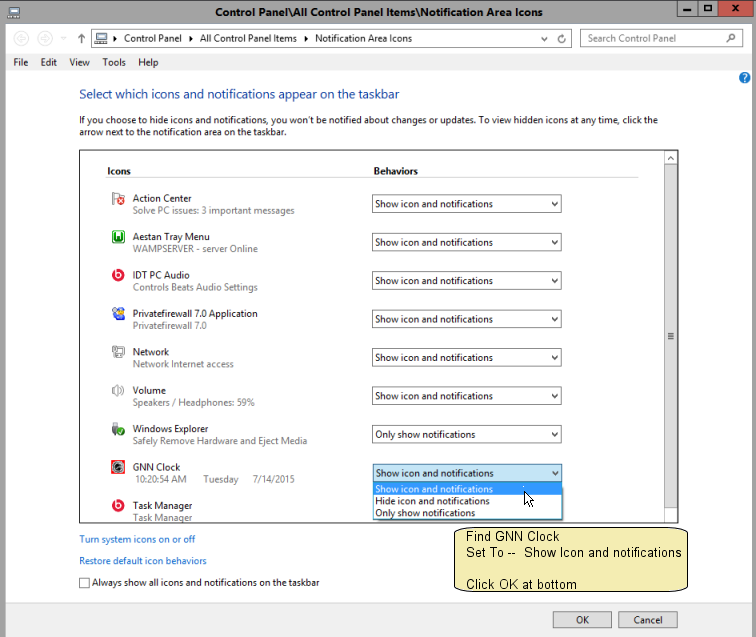Choose Hide icon and notifications option
The height and width of the screenshot is (637, 756).
(432, 501)
